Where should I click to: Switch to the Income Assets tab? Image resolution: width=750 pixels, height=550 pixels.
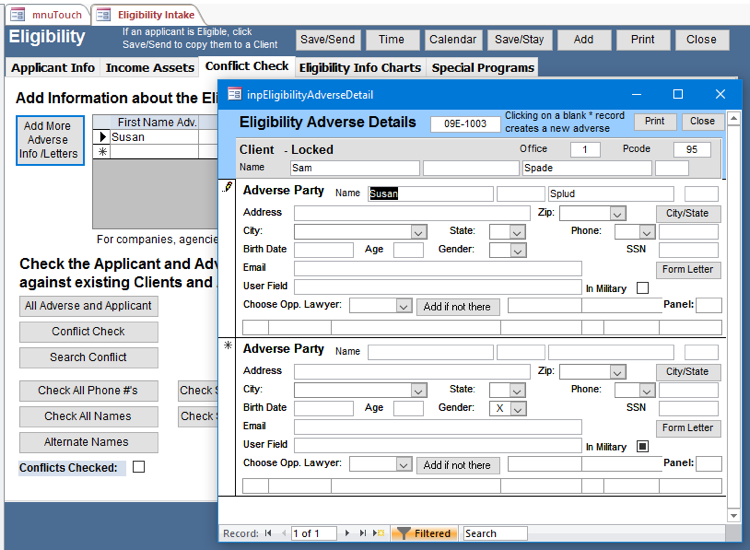150,68
